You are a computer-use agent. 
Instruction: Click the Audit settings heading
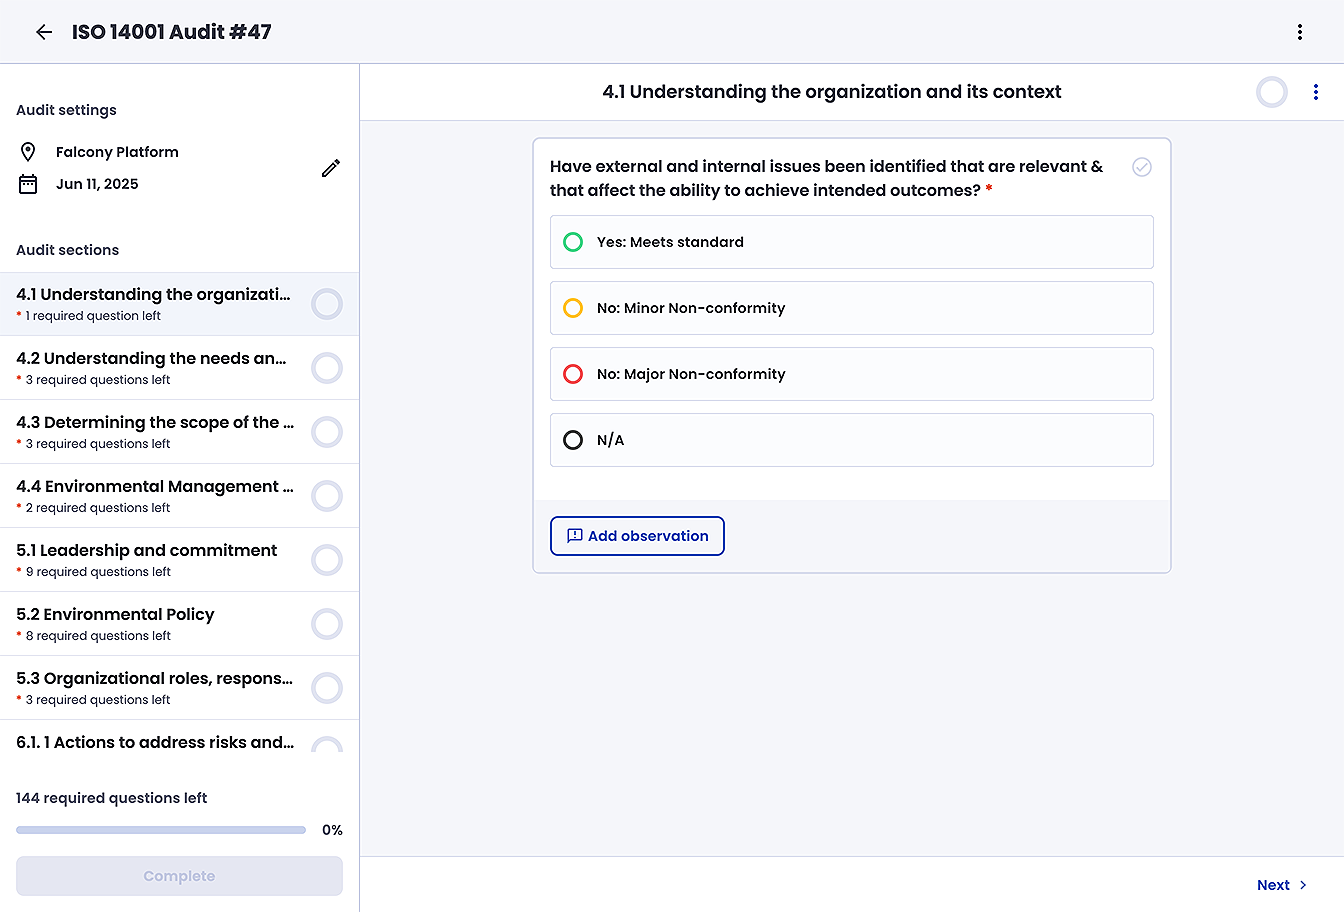click(x=66, y=110)
